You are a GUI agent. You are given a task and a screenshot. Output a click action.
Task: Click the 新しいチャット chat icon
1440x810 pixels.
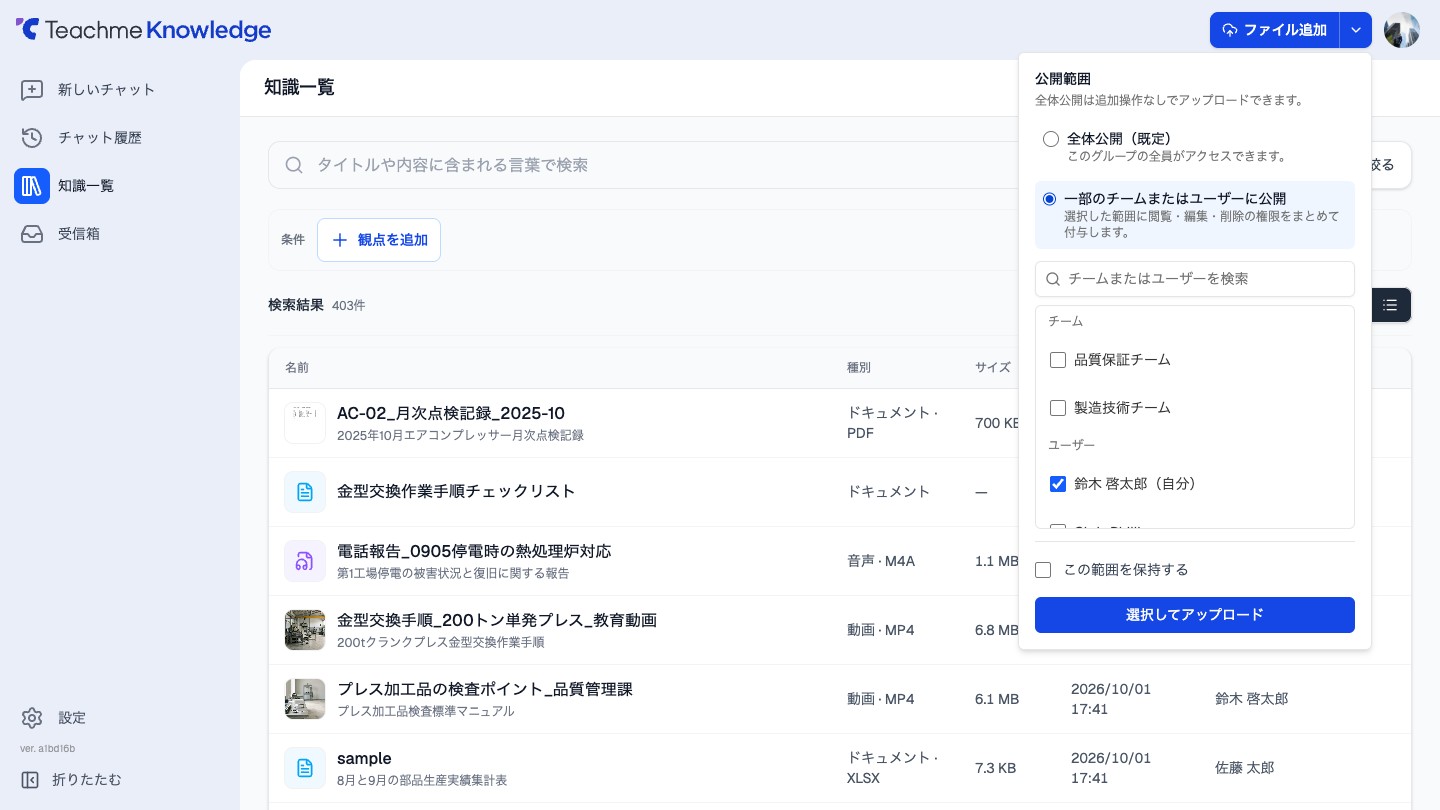coord(32,90)
